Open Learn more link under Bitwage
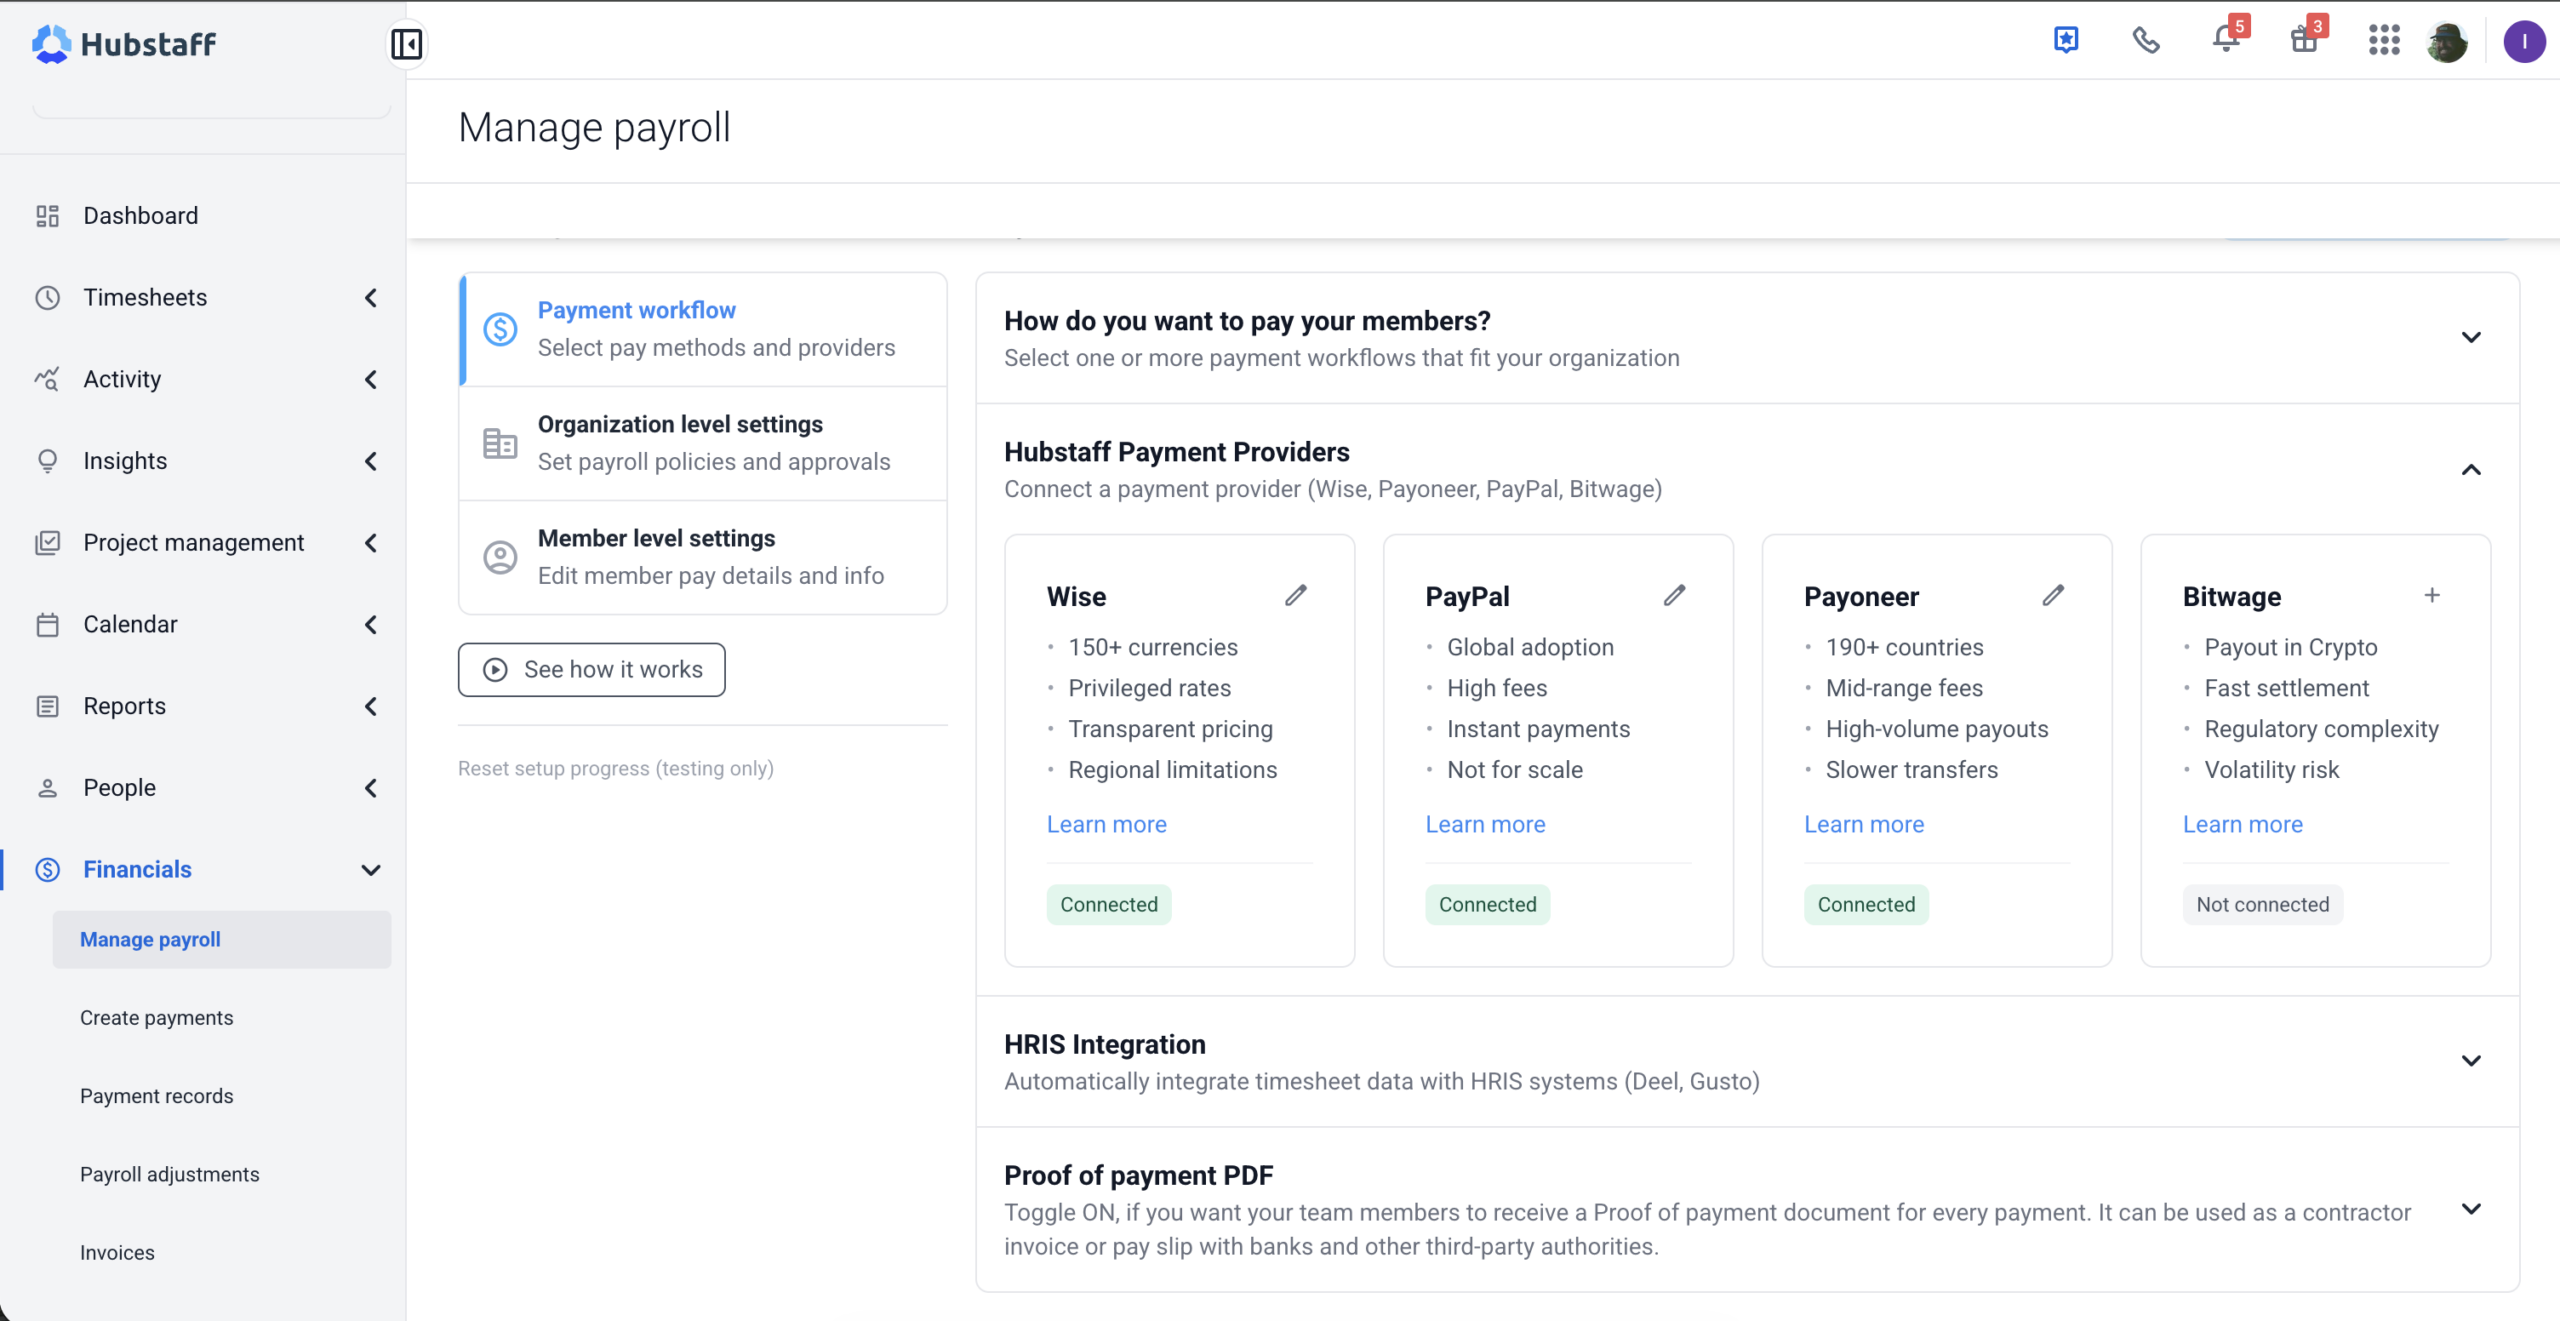Image resolution: width=2560 pixels, height=1321 pixels. pos(2242,825)
